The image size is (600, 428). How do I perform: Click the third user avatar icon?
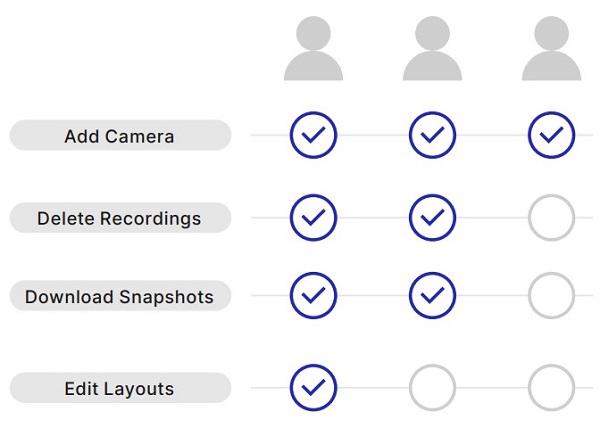pos(551,50)
